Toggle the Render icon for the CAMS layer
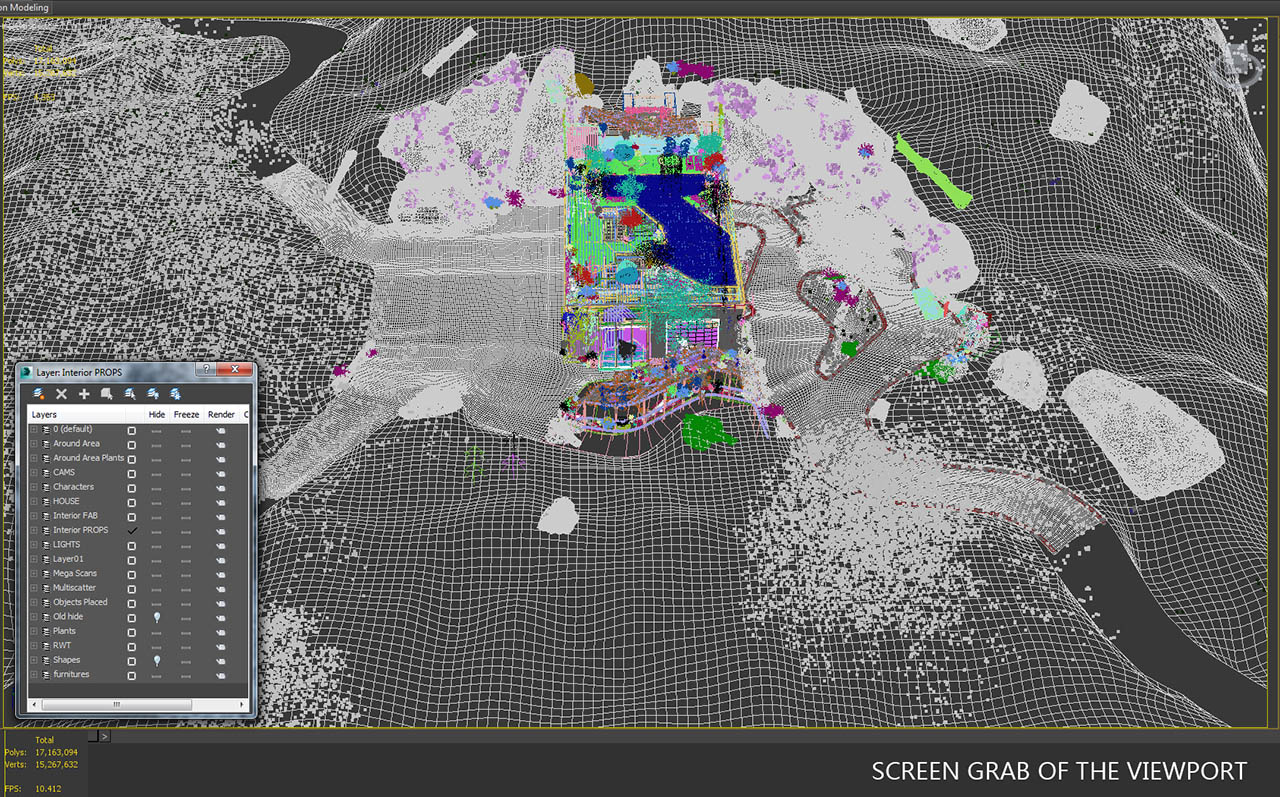This screenshot has height=797, width=1280. pos(220,473)
